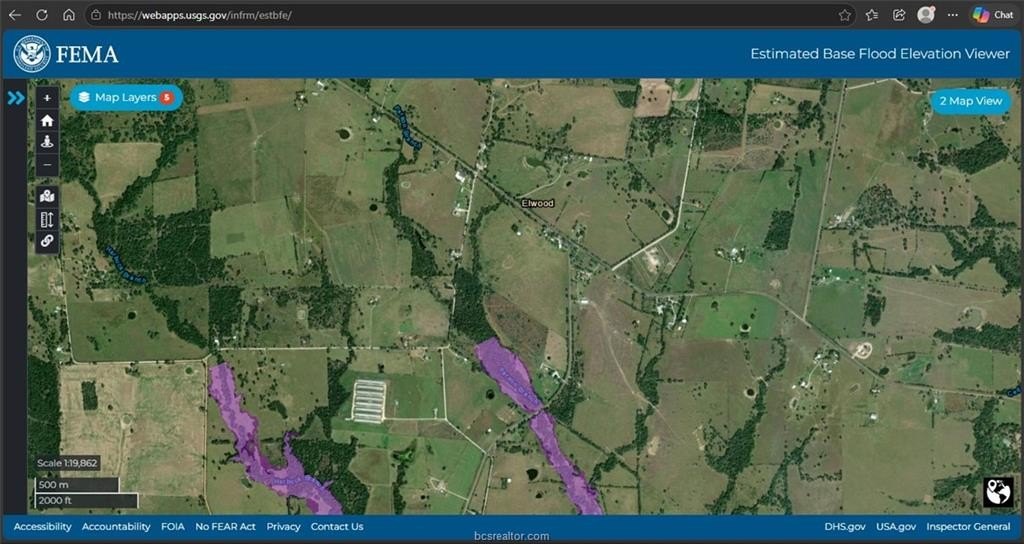Return map to home extent

[x=47, y=121]
